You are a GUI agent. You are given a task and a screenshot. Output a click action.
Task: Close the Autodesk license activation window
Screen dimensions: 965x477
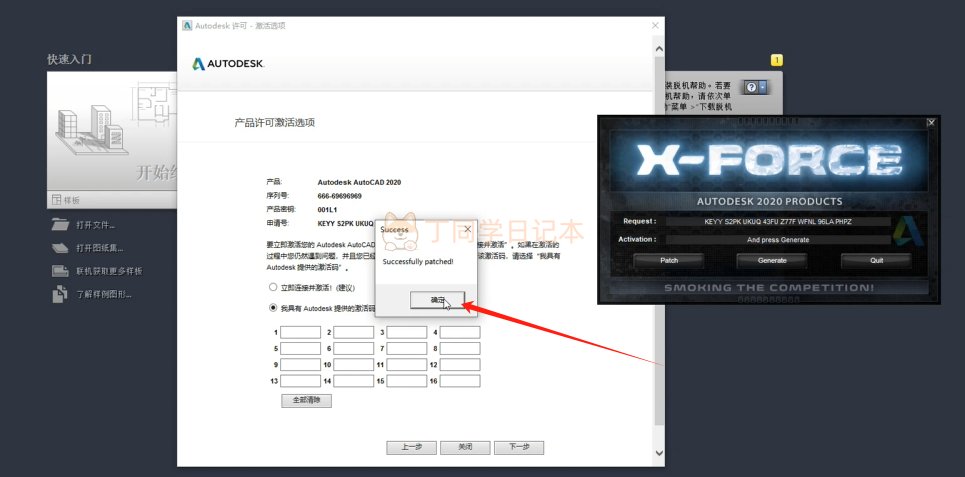tap(655, 25)
